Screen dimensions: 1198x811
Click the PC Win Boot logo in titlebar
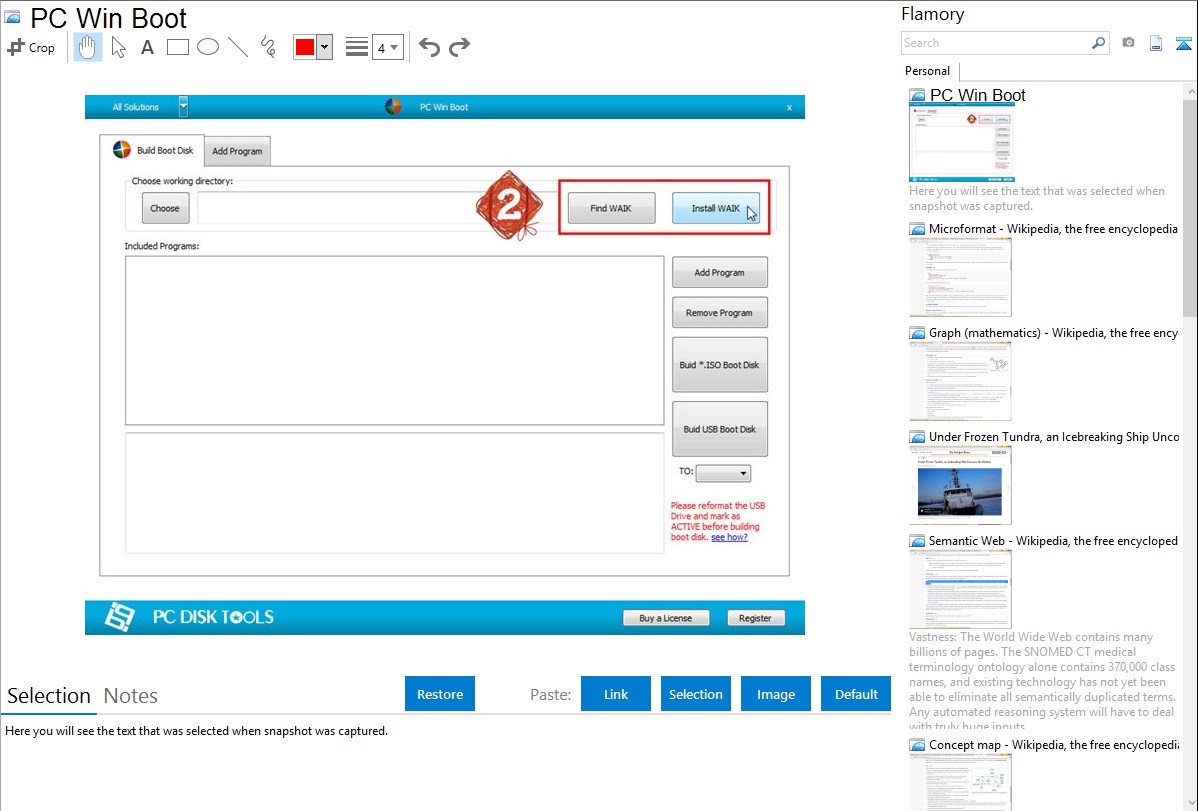pos(393,107)
